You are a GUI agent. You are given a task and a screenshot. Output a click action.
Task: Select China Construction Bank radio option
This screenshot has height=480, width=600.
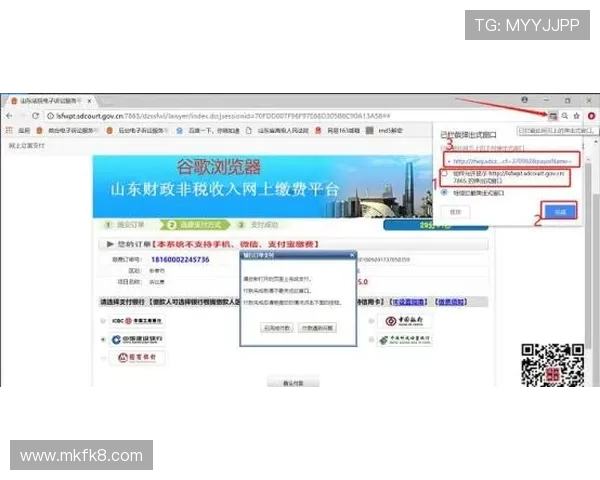(103, 339)
